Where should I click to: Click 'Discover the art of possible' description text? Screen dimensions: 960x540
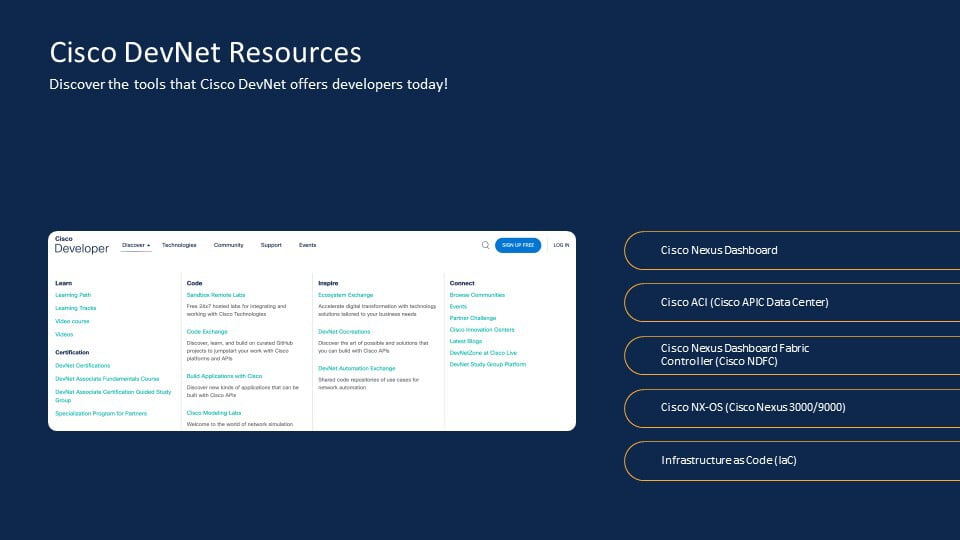point(373,347)
